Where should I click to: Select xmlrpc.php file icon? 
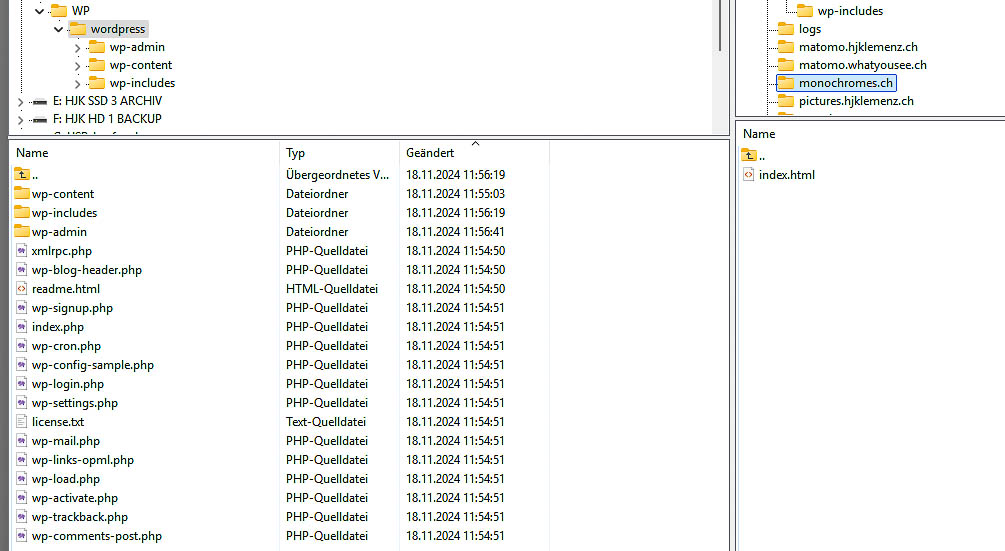(x=22, y=251)
